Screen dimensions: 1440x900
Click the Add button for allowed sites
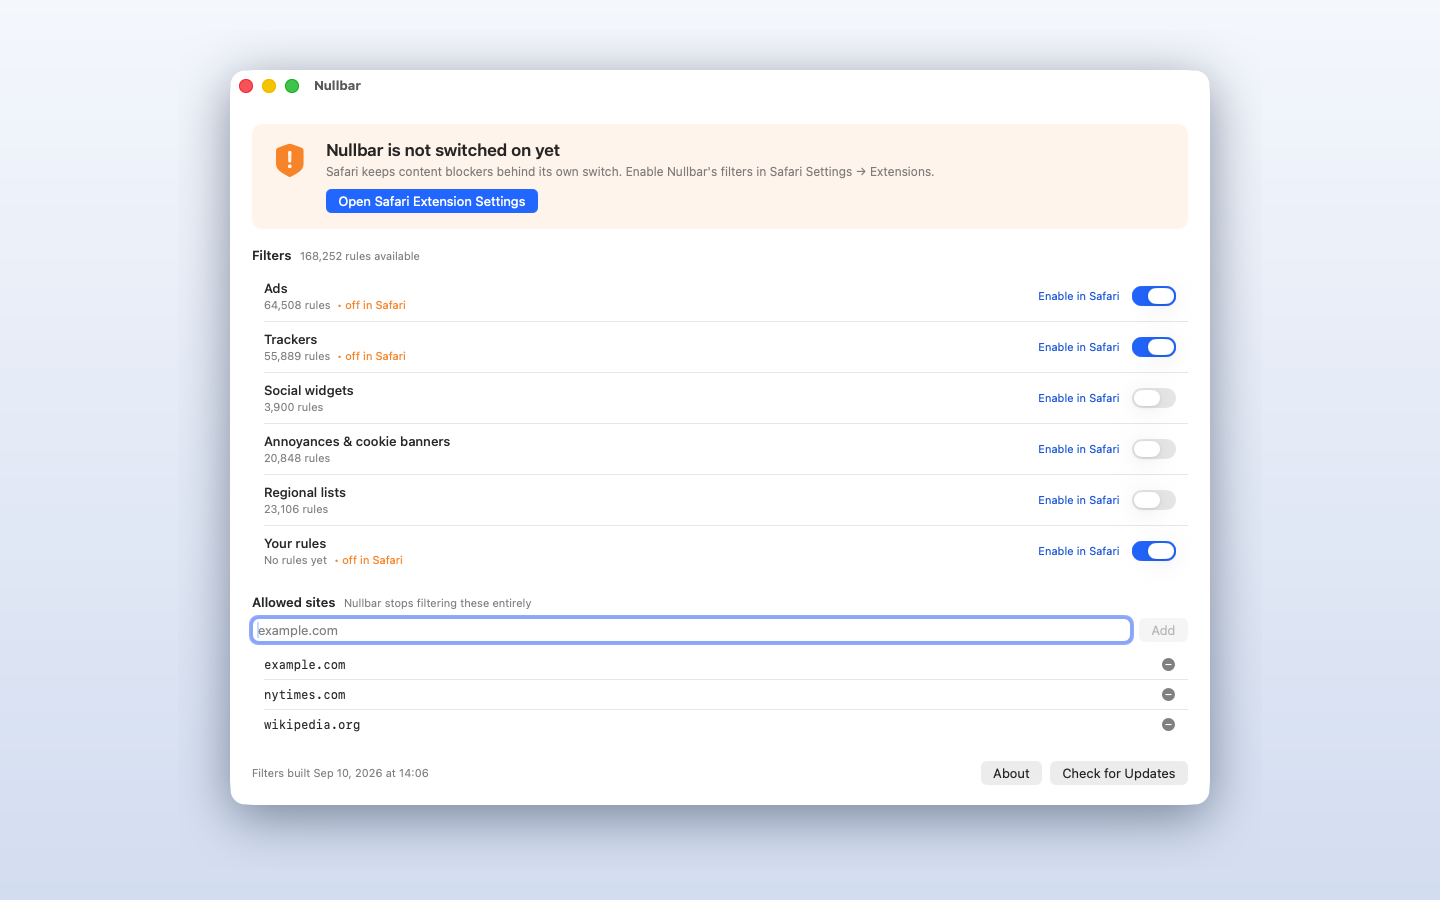click(1163, 630)
